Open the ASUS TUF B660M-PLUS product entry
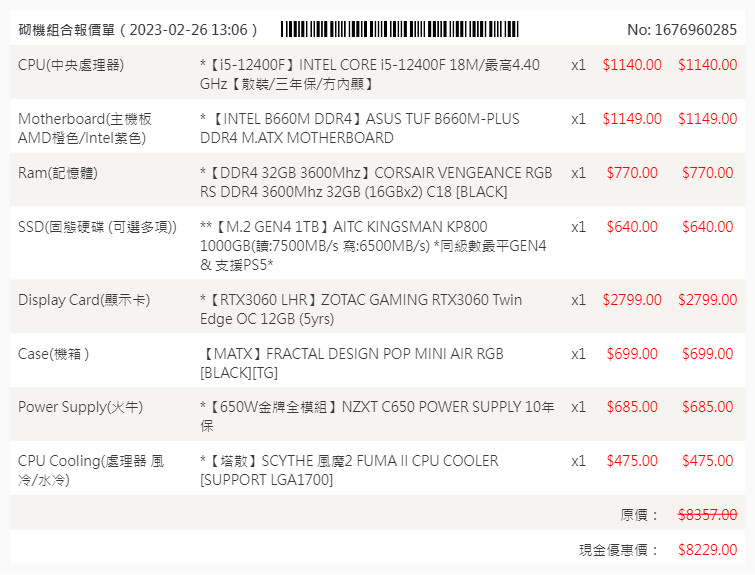Image resolution: width=755 pixels, height=575 pixels. 360,128
